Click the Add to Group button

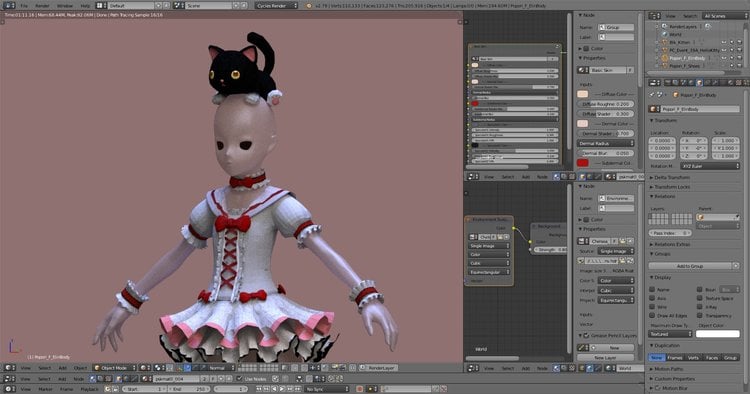point(691,265)
